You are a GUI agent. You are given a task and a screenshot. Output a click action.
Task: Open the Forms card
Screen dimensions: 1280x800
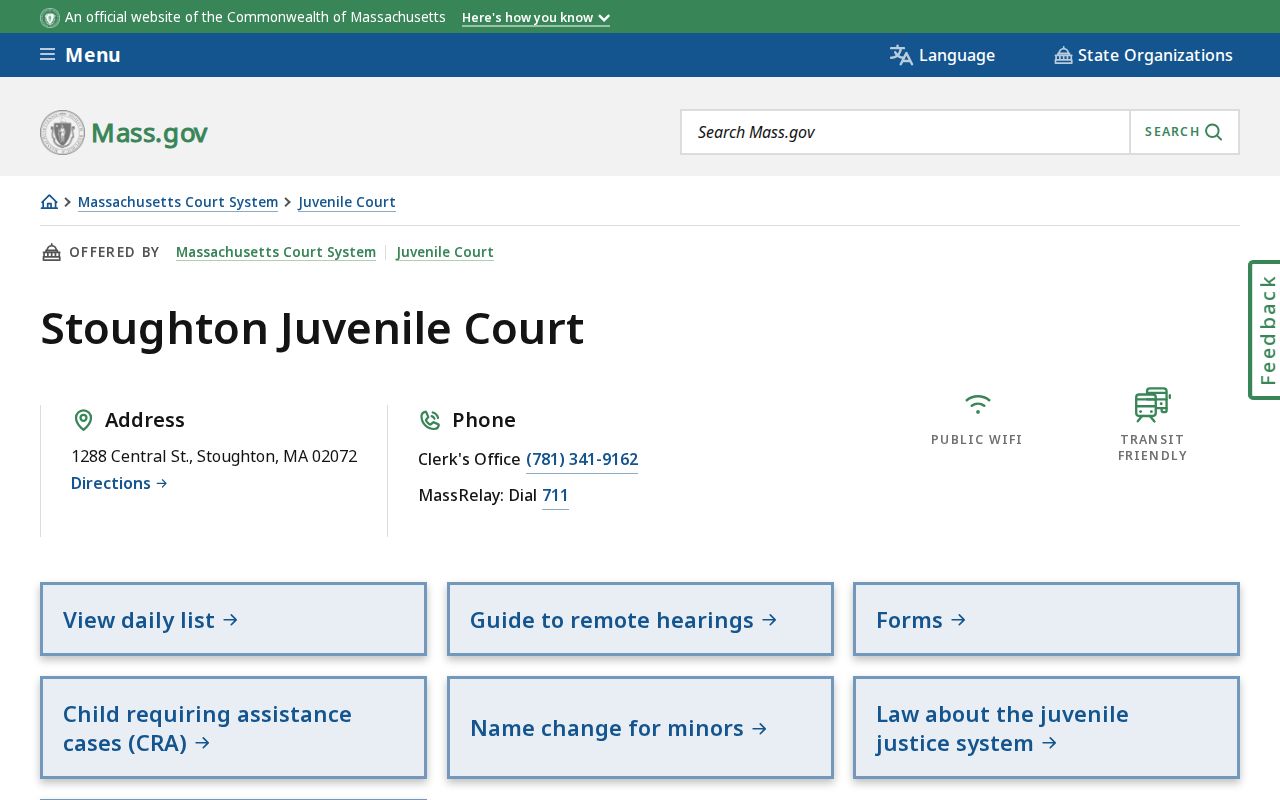point(1046,619)
